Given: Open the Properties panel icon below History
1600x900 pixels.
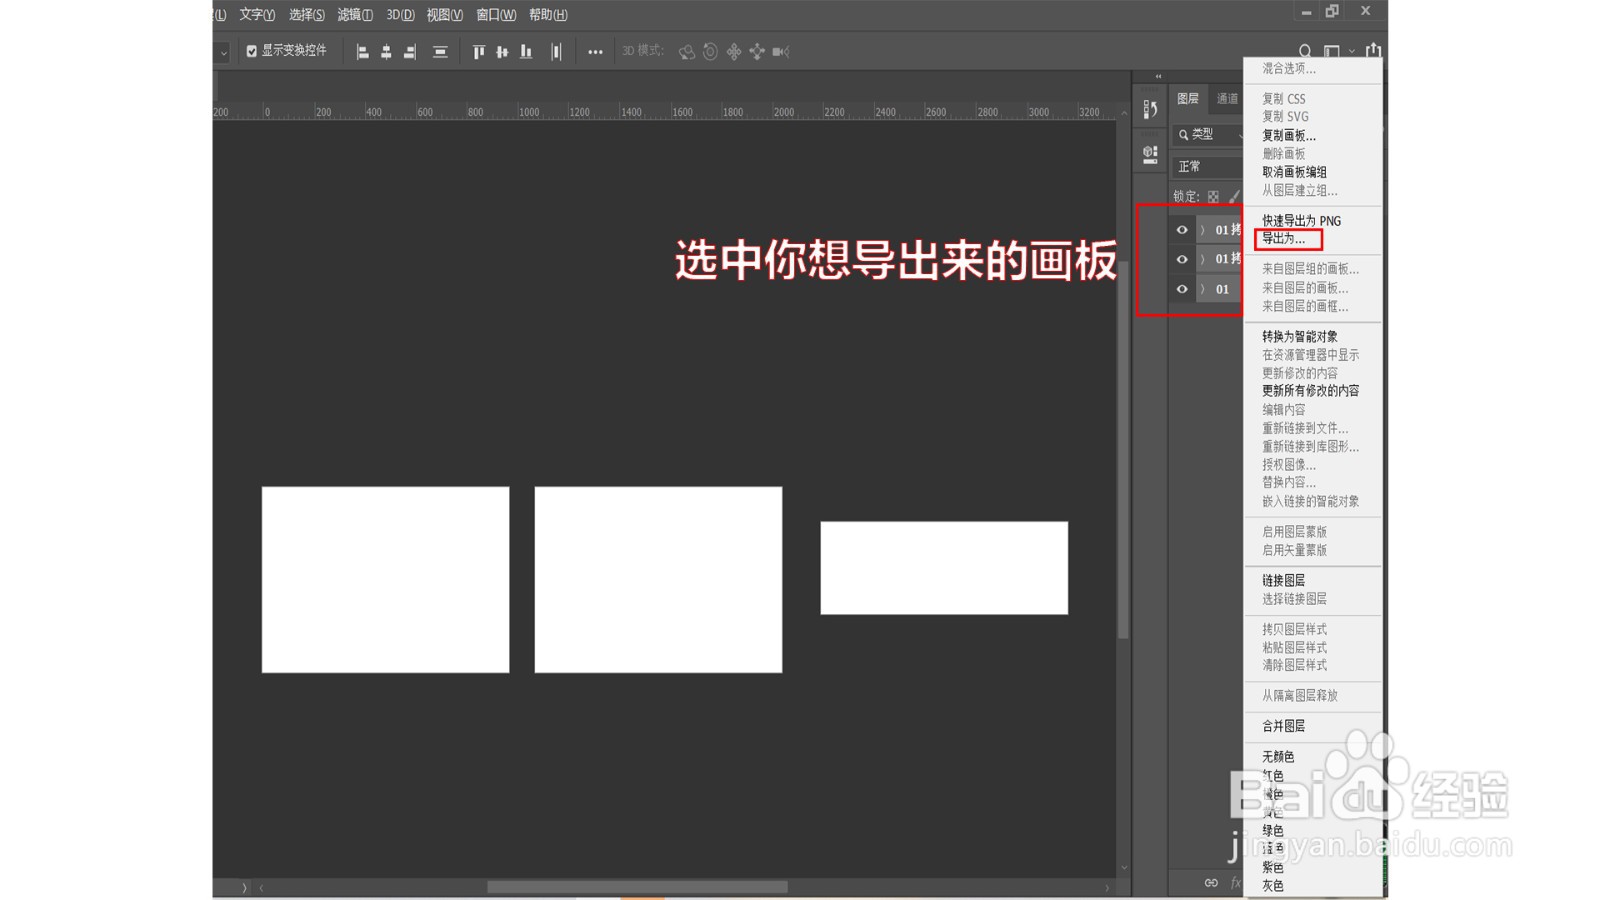Looking at the screenshot, I should (x=1150, y=154).
